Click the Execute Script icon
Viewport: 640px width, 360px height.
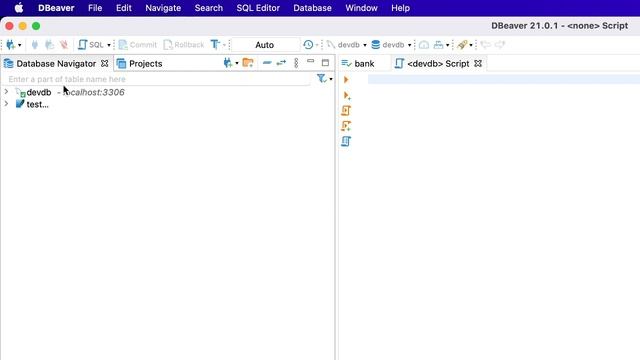[346, 111]
